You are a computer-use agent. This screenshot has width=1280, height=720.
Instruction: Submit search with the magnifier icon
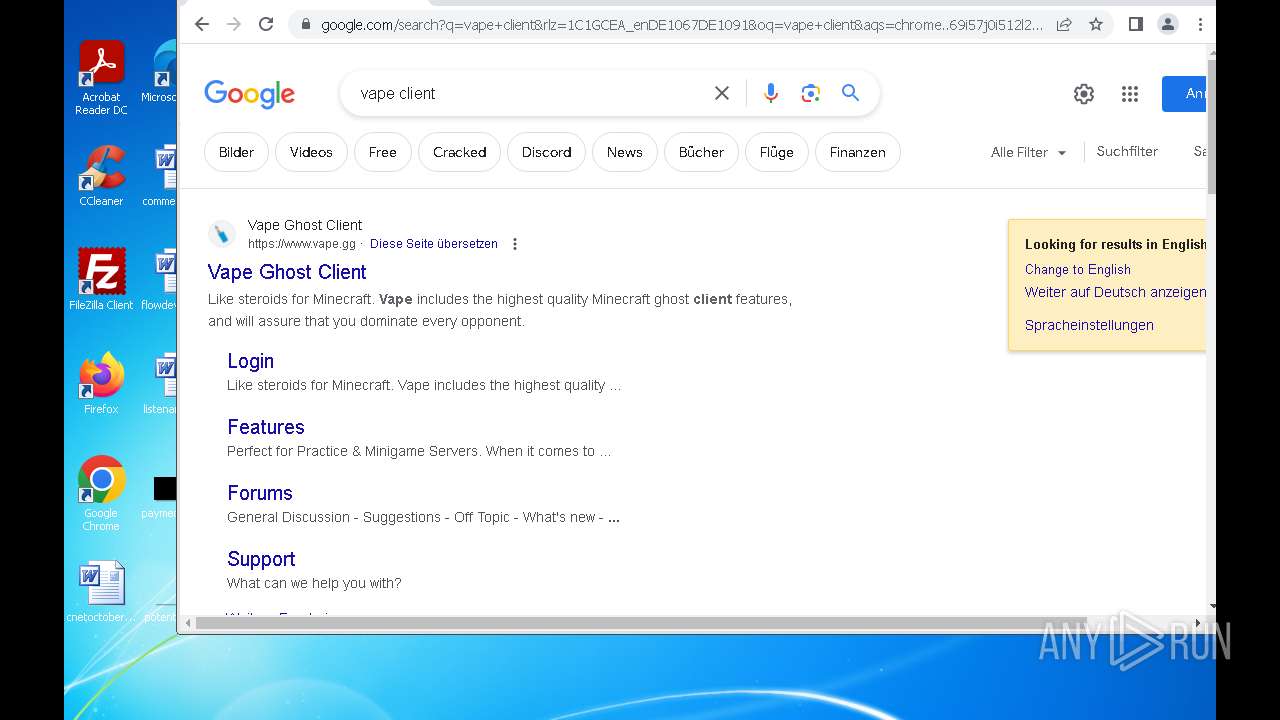click(850, 93)
